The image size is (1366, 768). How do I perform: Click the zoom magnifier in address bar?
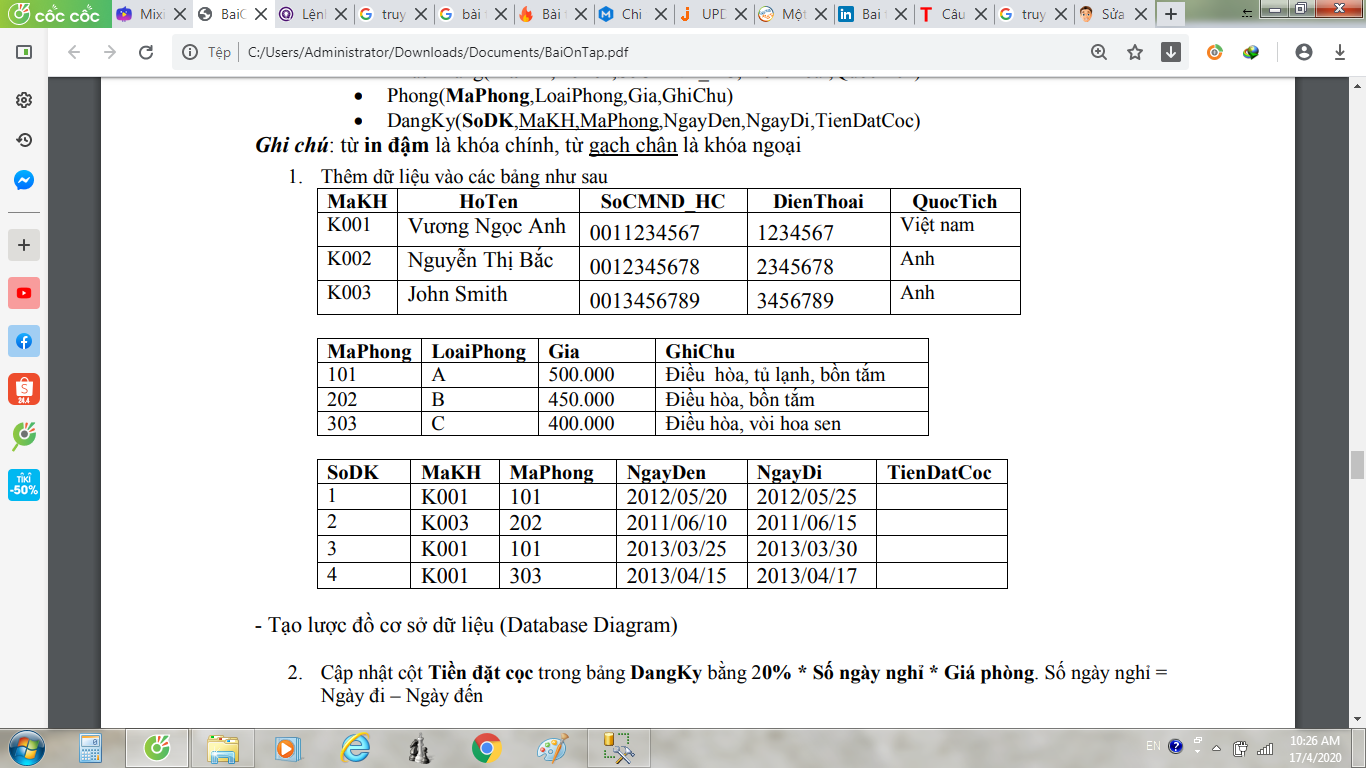click(1099, 53)
